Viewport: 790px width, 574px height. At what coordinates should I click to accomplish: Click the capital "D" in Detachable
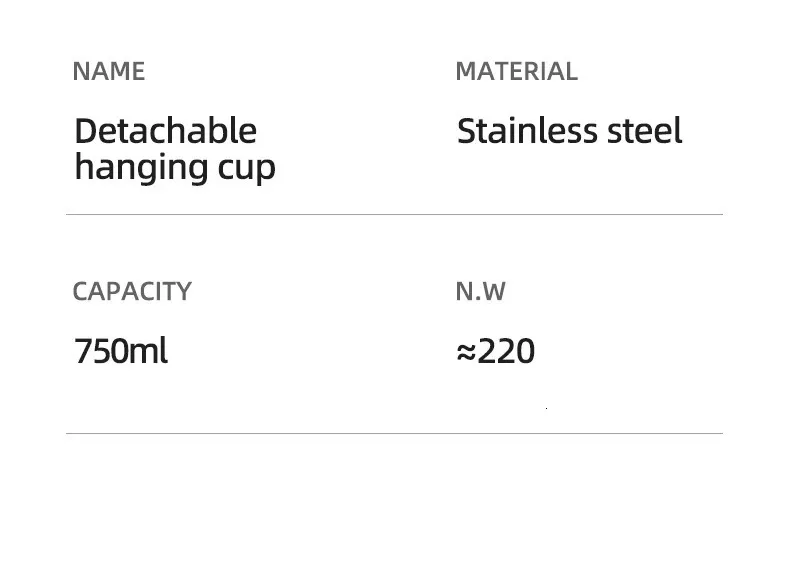(85, 131)
